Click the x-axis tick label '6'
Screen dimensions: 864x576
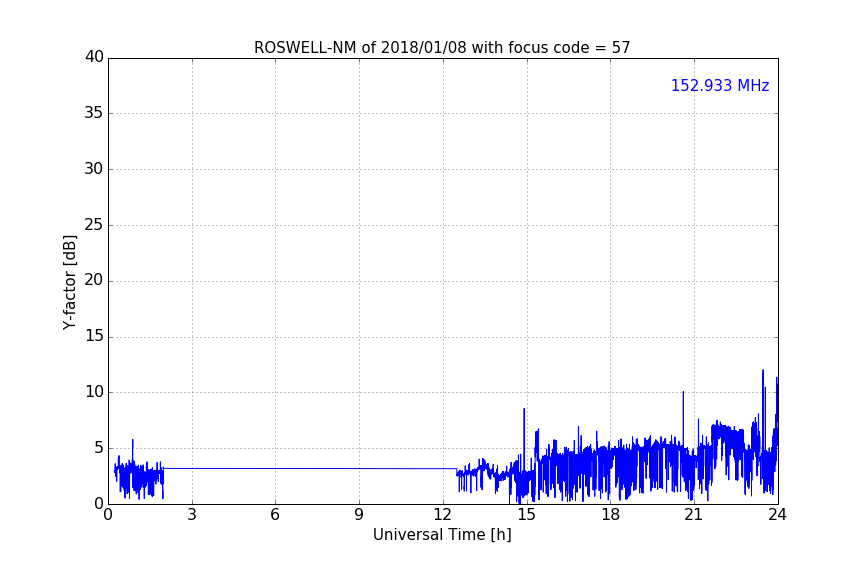(x=275, y=515)
